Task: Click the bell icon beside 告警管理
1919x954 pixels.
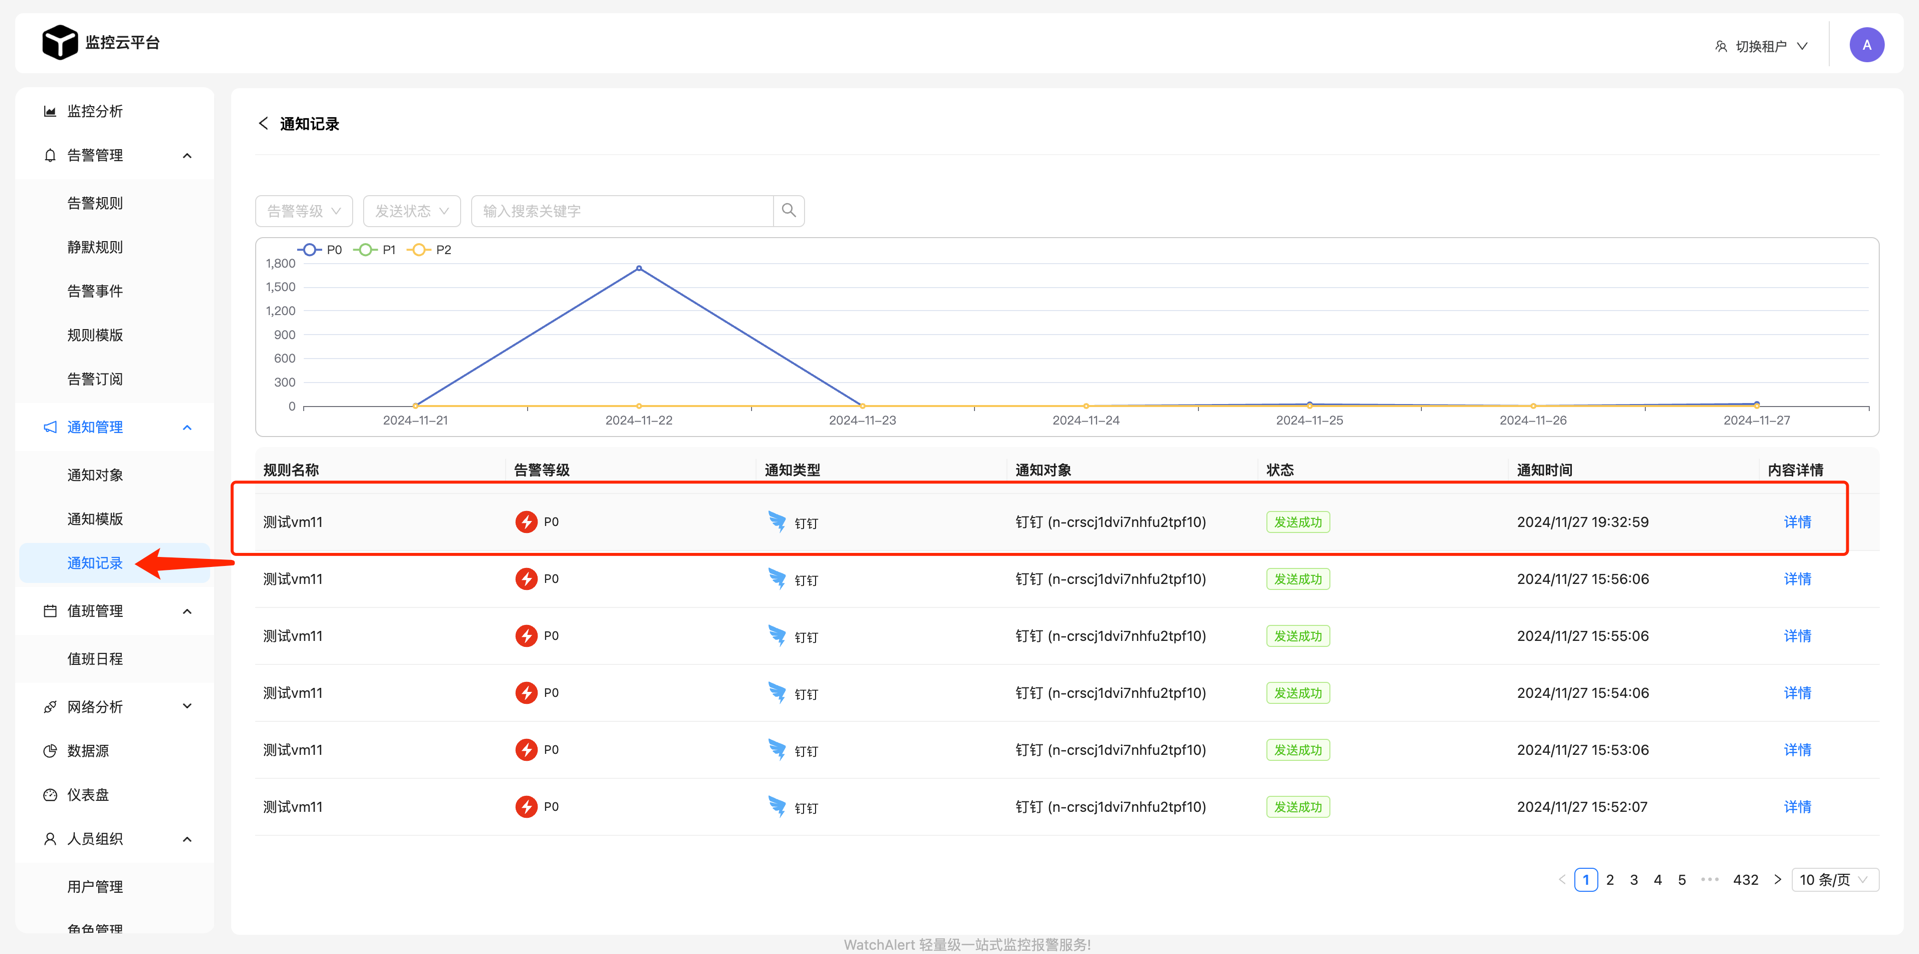Action: (x=50, y=155)
